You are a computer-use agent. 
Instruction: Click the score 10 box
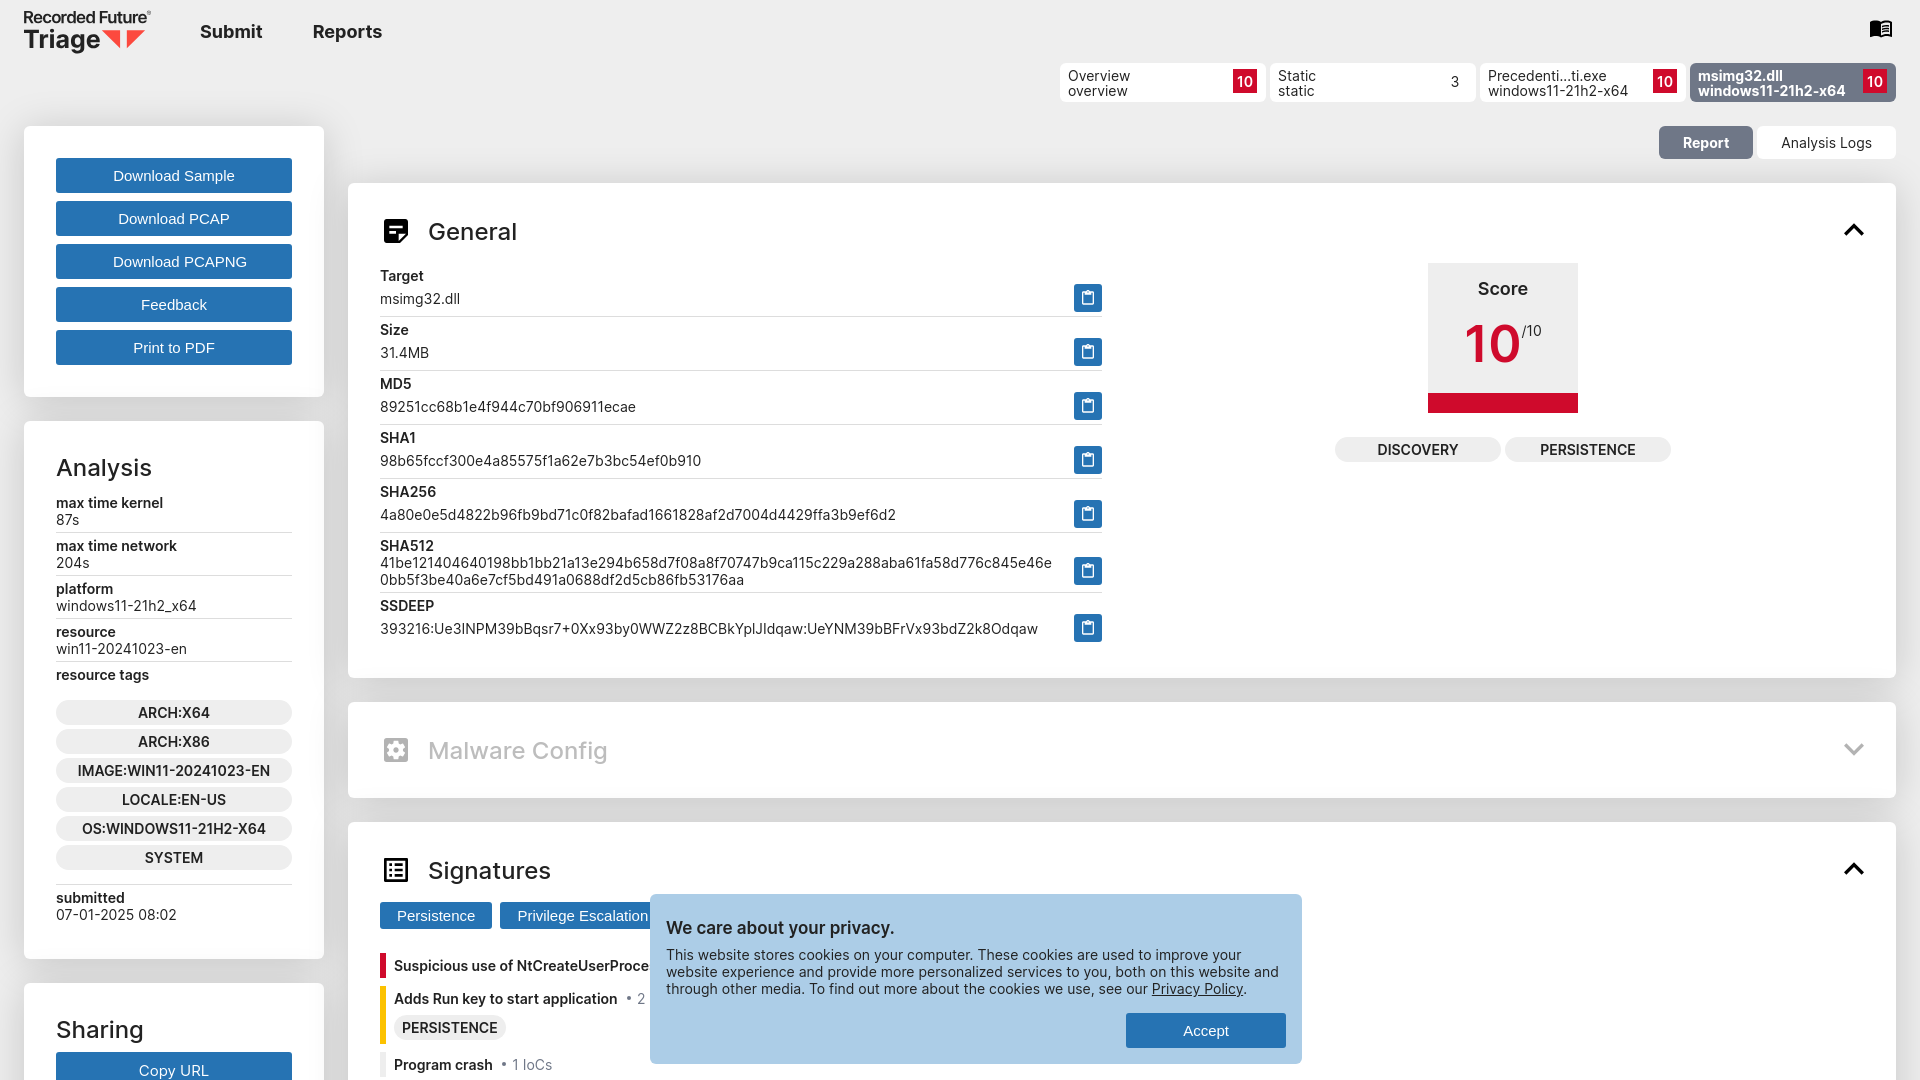pyautogui.click(x=1502, y=338)
